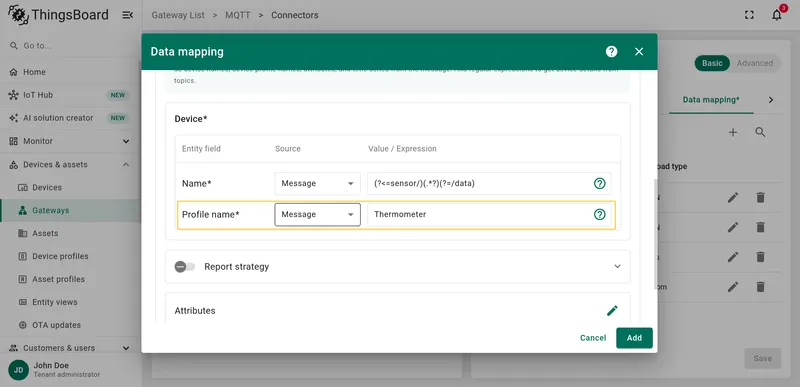Open Asset profiles page
The width and height of the screenshot is (800, 387).
(70, 279)
